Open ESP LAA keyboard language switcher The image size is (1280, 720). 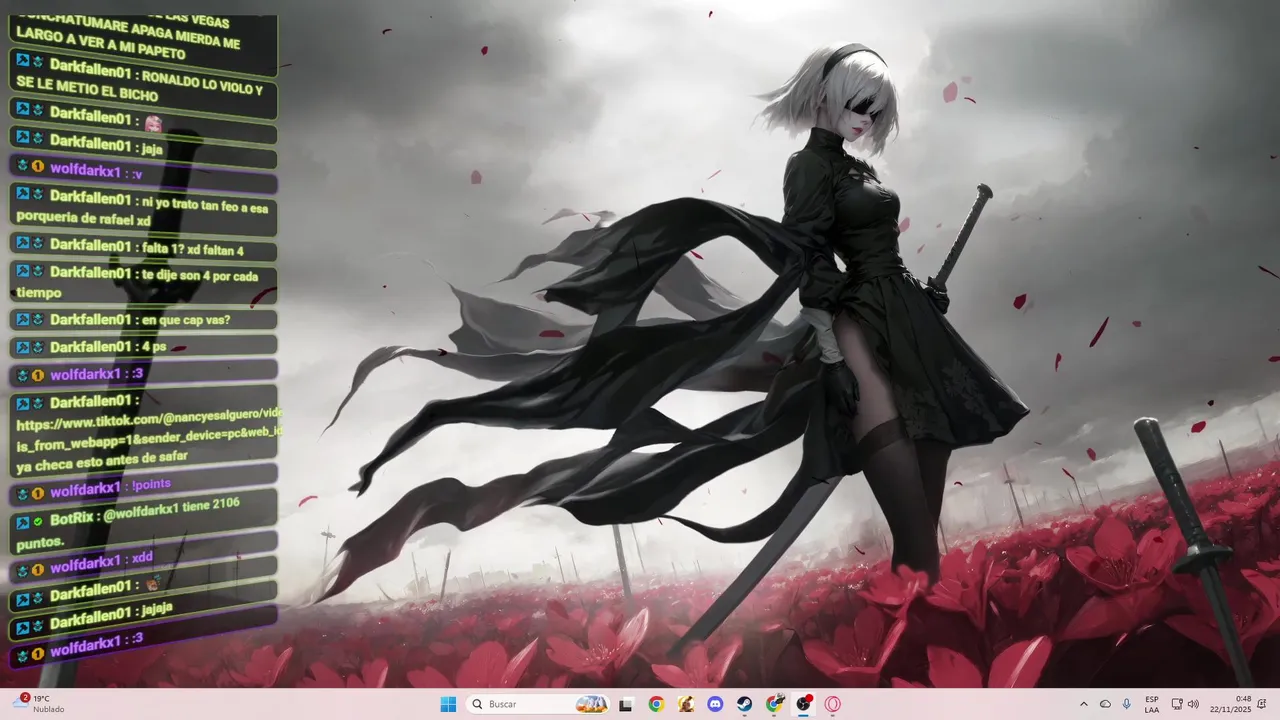1152,704
